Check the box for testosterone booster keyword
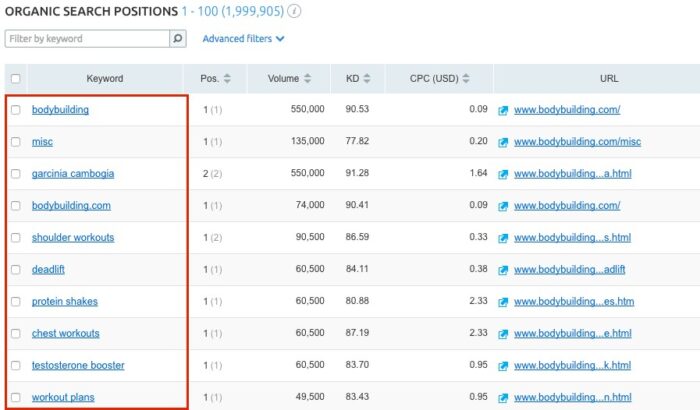 coord(16,366)
